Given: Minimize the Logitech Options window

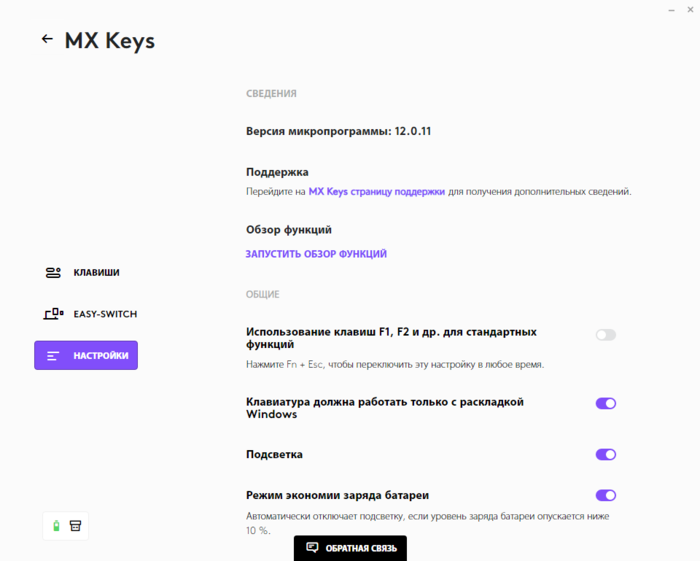Looking at the screenshot, I should (x=671, y=10).
